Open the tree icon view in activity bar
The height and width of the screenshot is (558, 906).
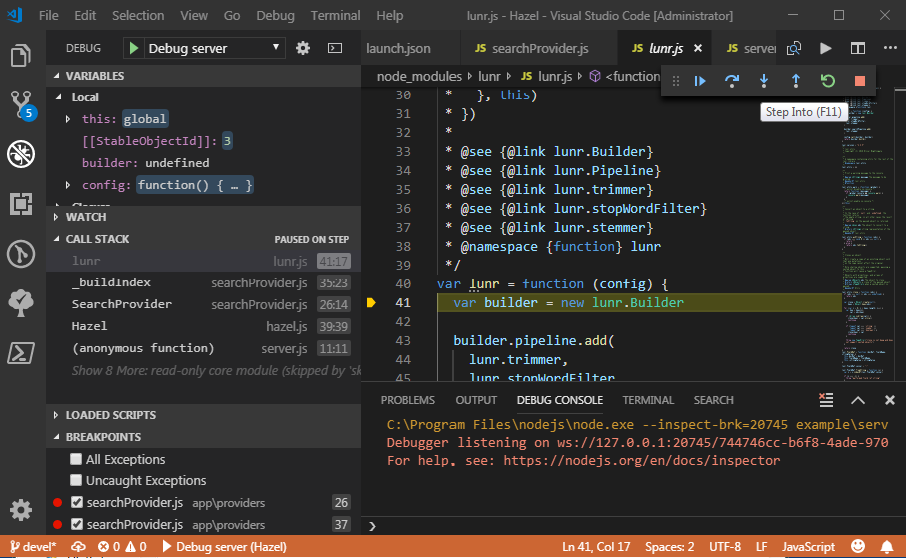click(x=21, y=303)
